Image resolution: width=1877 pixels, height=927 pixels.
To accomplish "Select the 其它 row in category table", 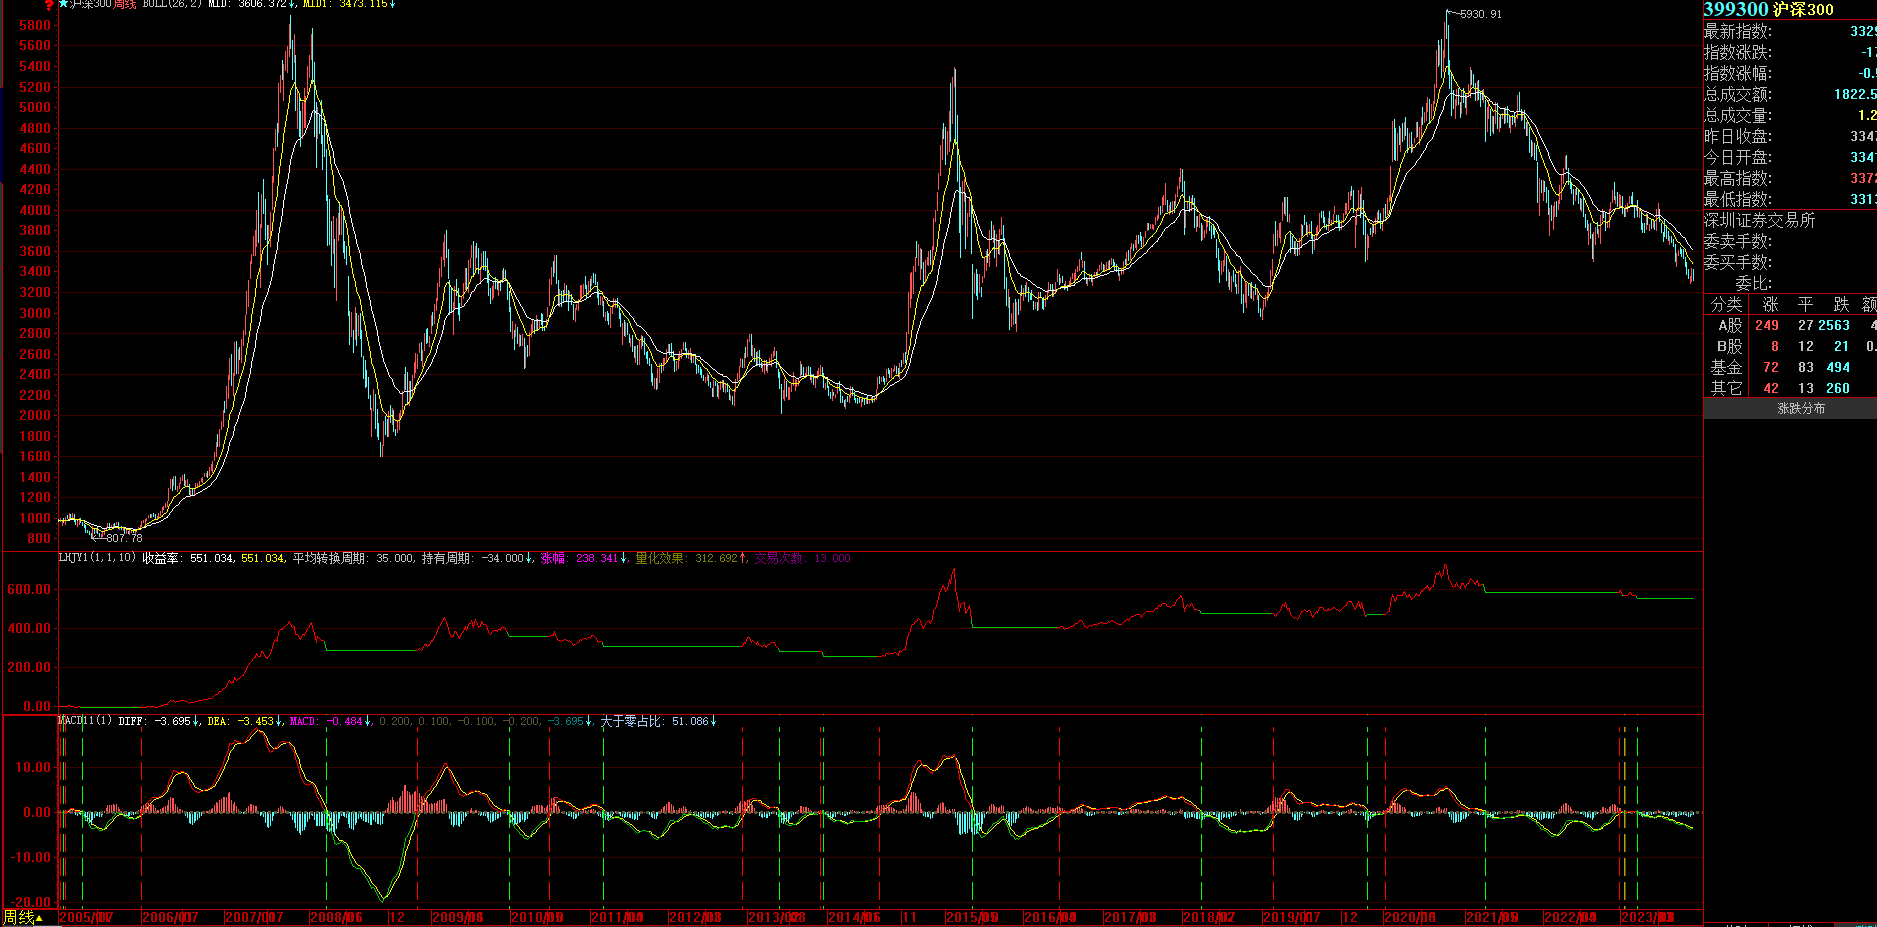I will [x=1726, y=389].
